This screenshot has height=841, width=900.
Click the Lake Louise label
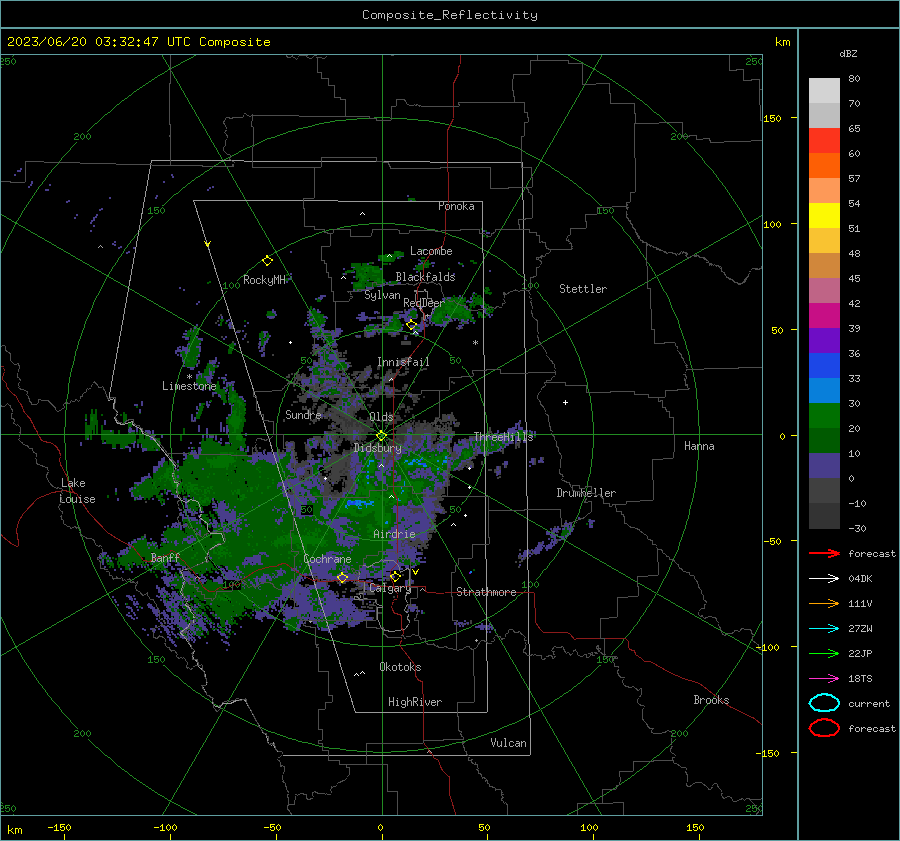(x=78, y=491)
